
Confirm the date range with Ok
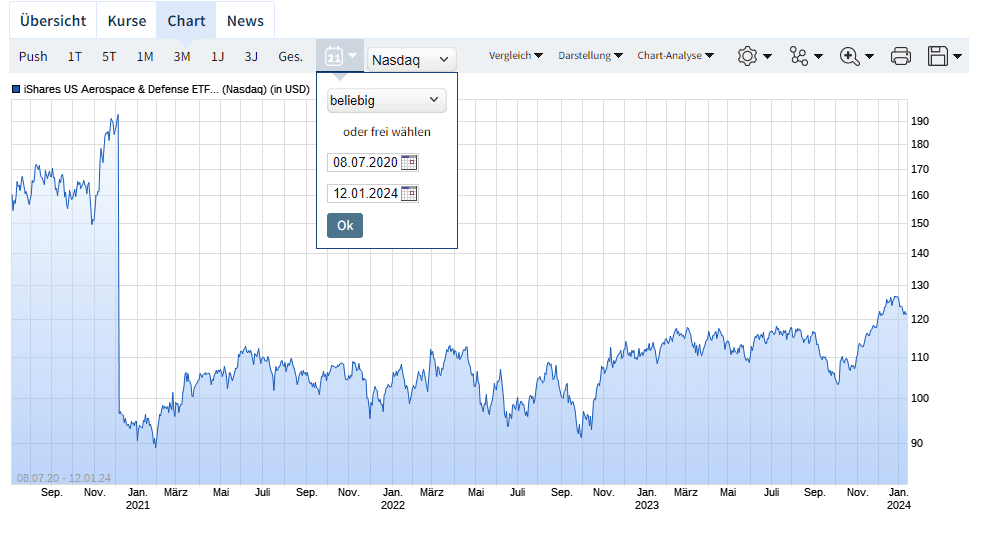345,226
